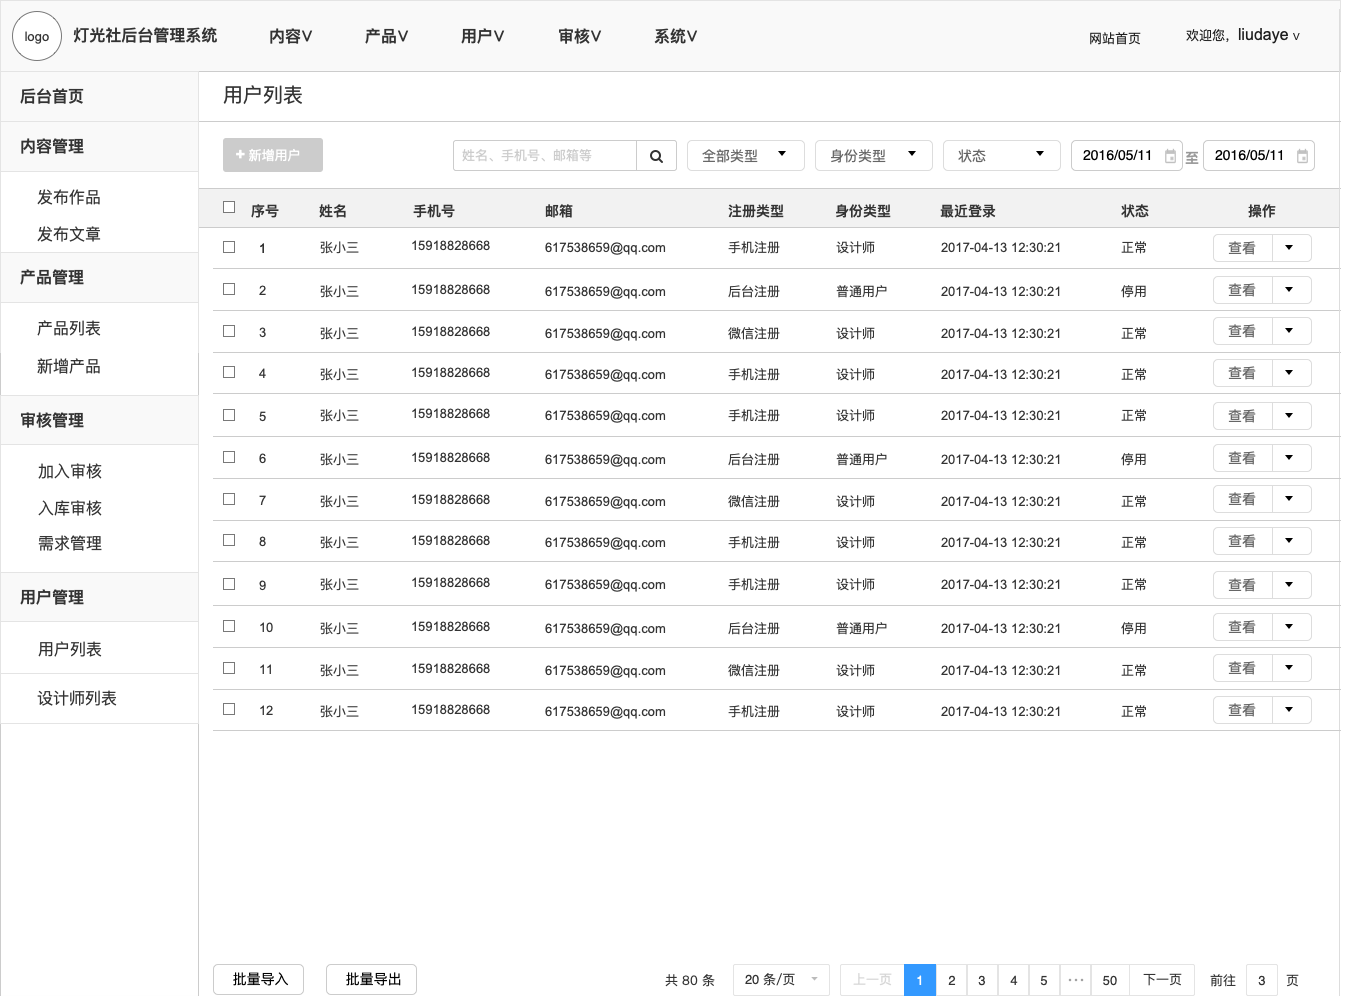Open the start date calendar icon
Screen dimensions: 1351x996
[1170, 156]
